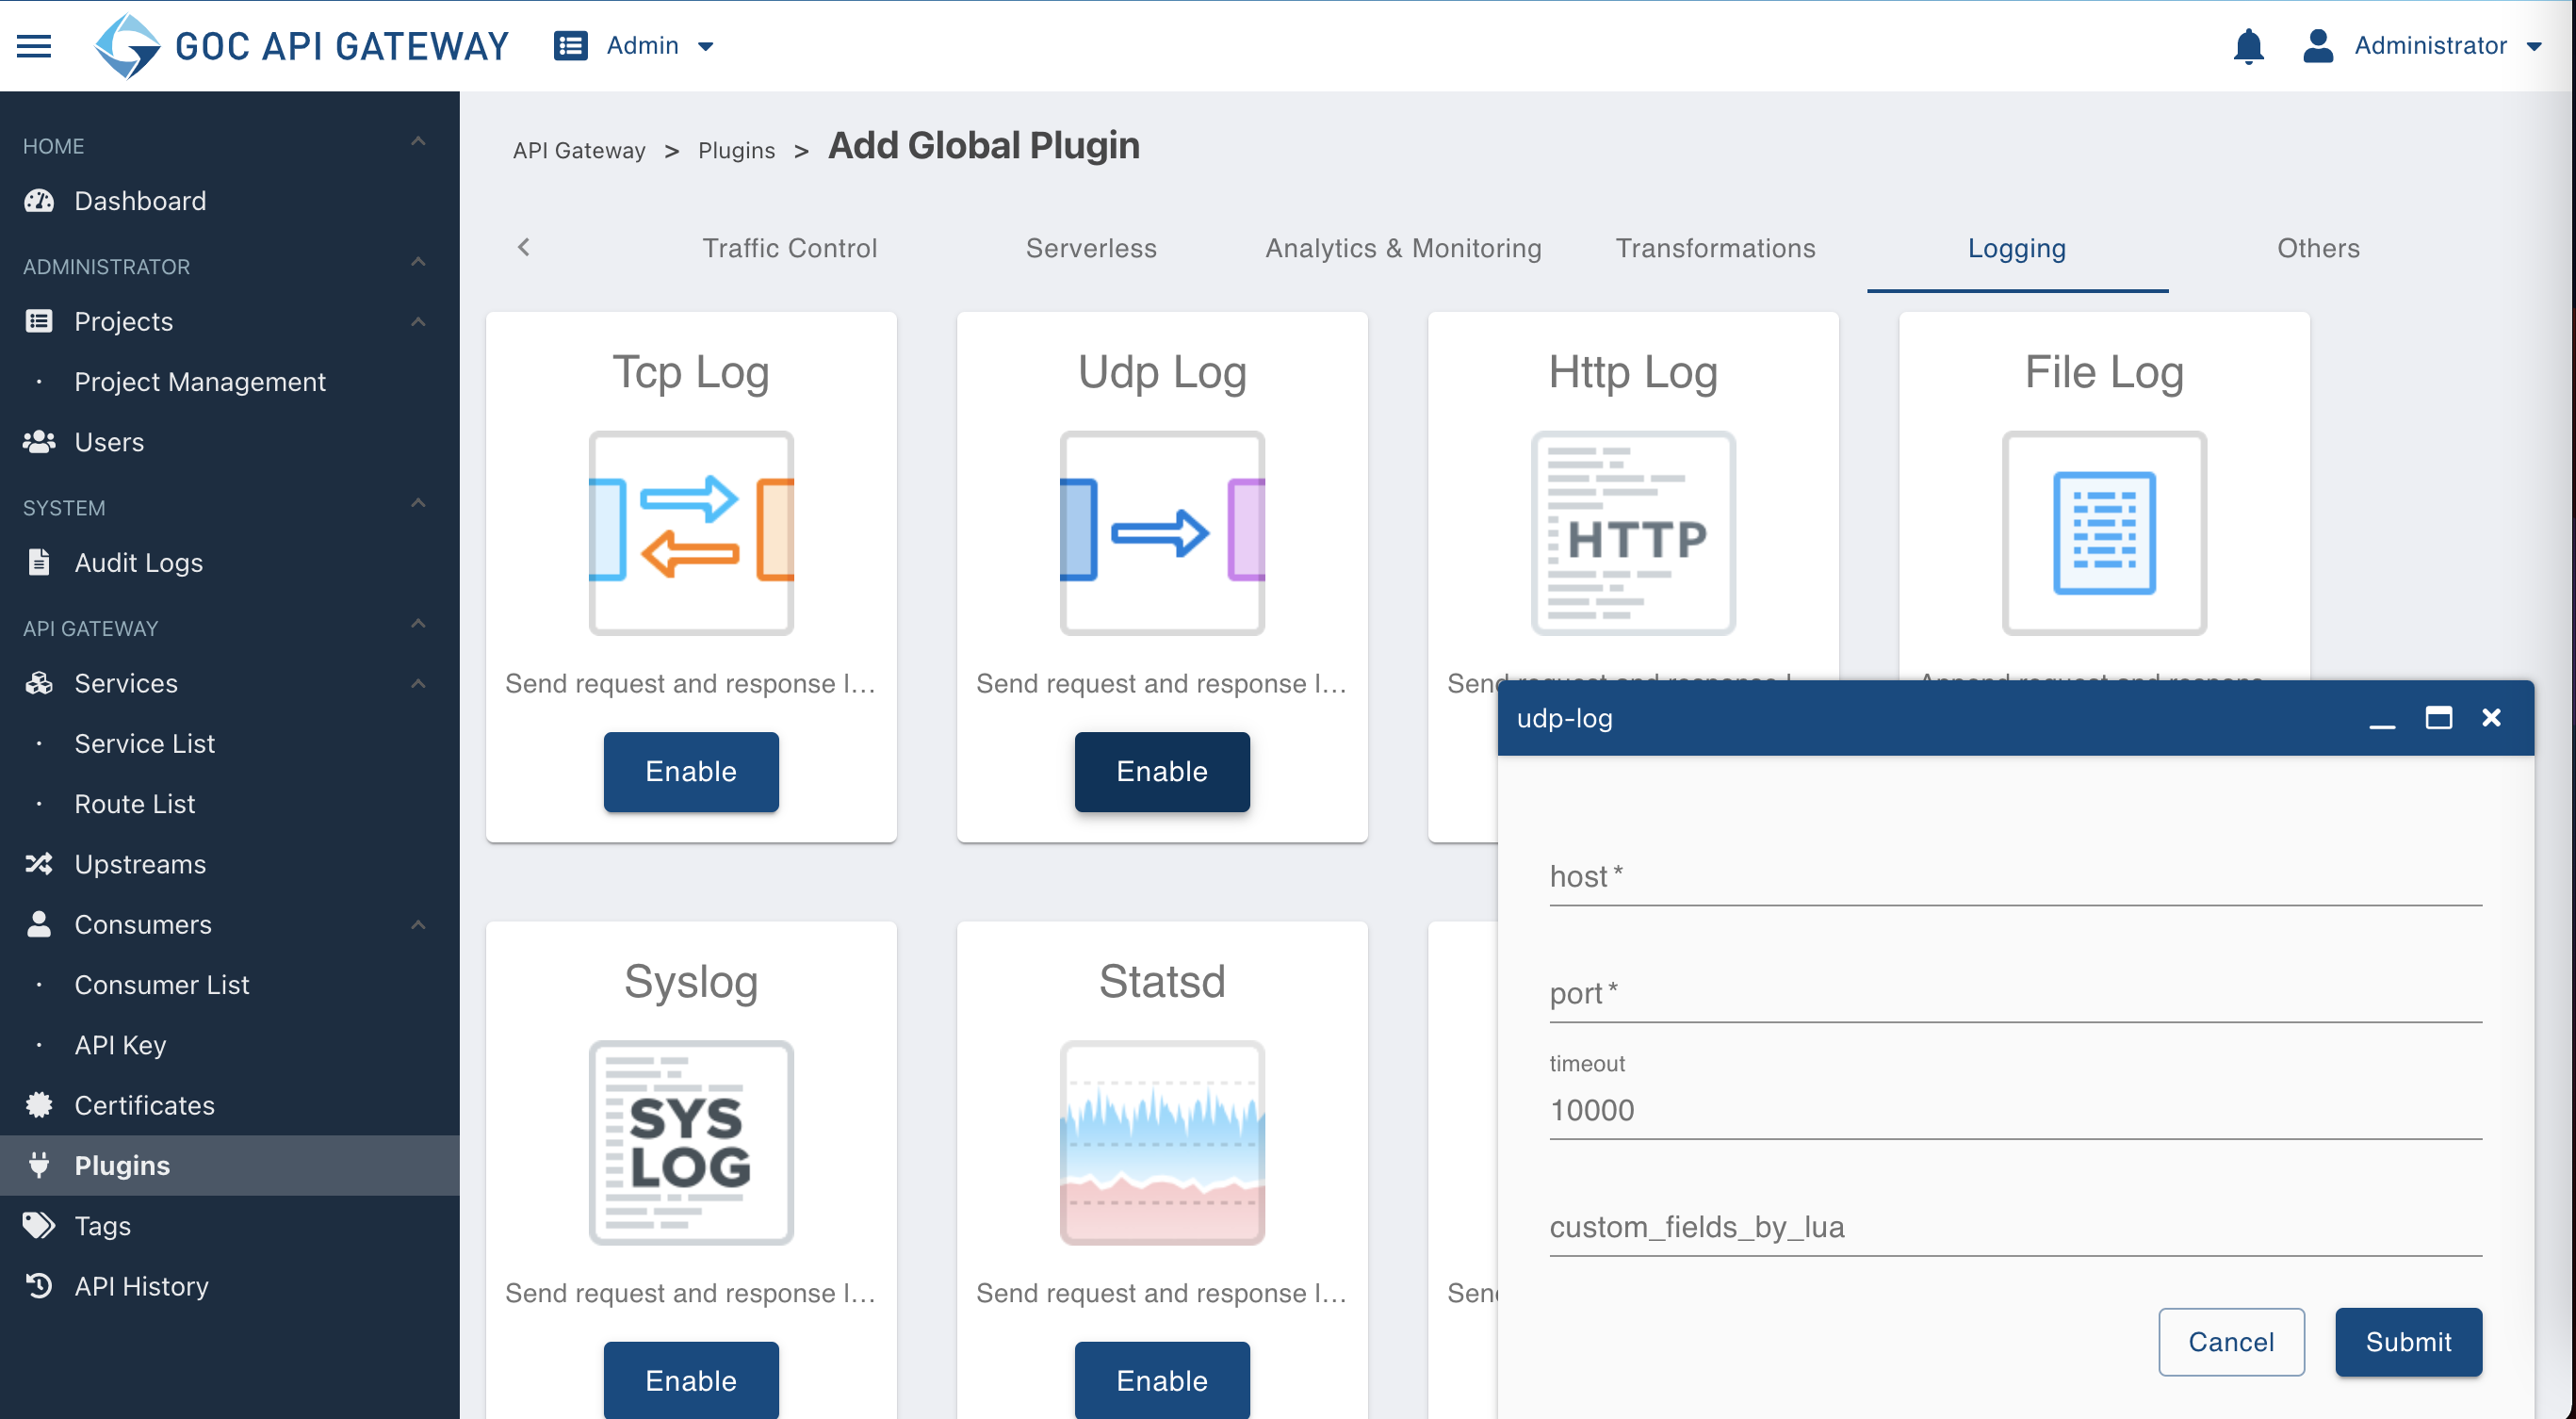Switch to the Transformations tab
The height and width of the screenshot is (1419, 2576).
click(x=1715, y=248)
